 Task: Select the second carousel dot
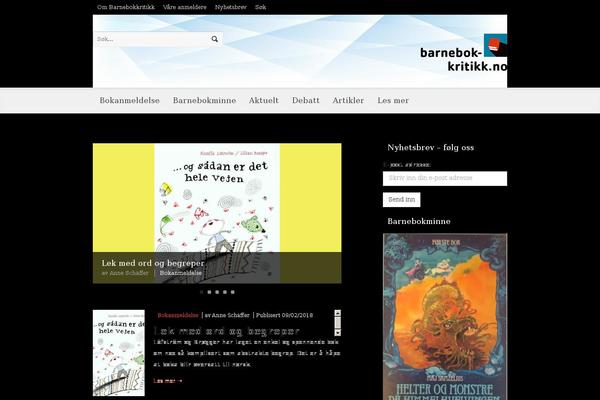click(x=209, y=292)
